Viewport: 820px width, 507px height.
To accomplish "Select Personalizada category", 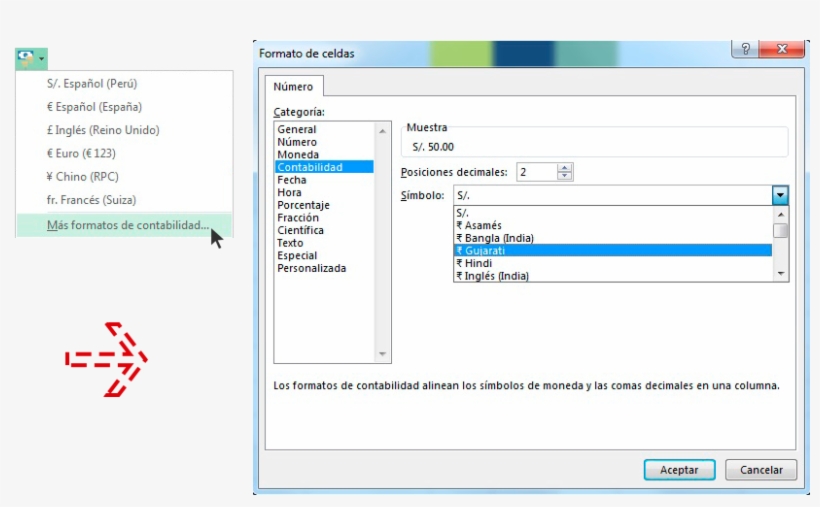I will coord(312,268).
